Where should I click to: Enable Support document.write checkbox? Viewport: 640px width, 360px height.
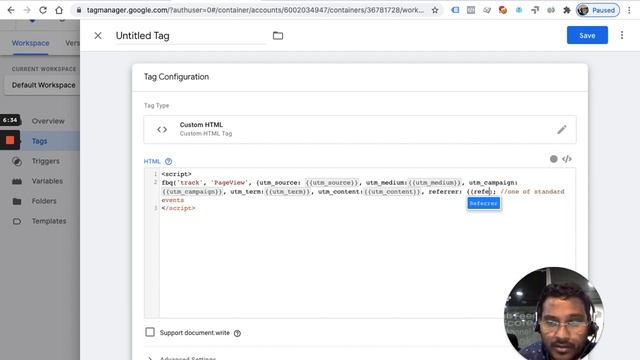coord(150,332)
